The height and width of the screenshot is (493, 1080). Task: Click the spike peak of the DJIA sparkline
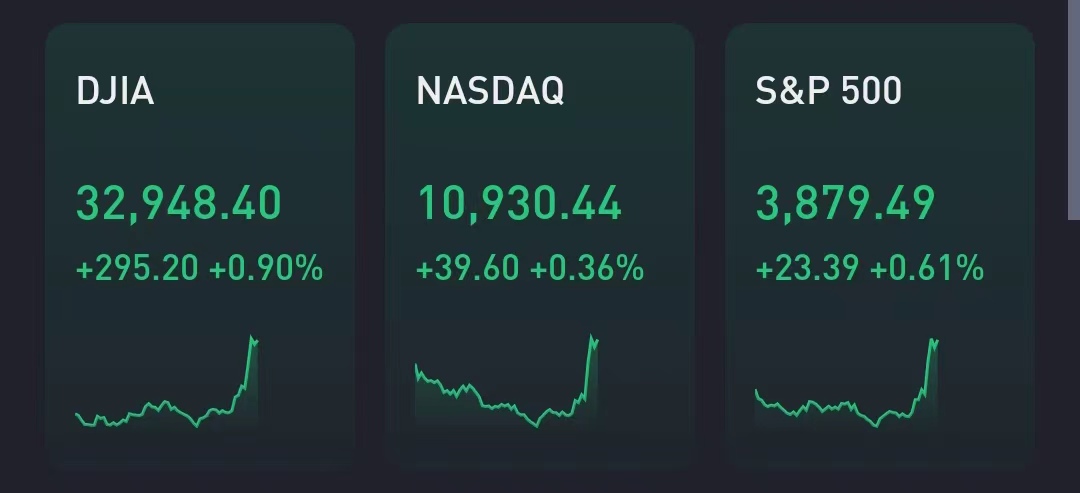click(251, 338)
